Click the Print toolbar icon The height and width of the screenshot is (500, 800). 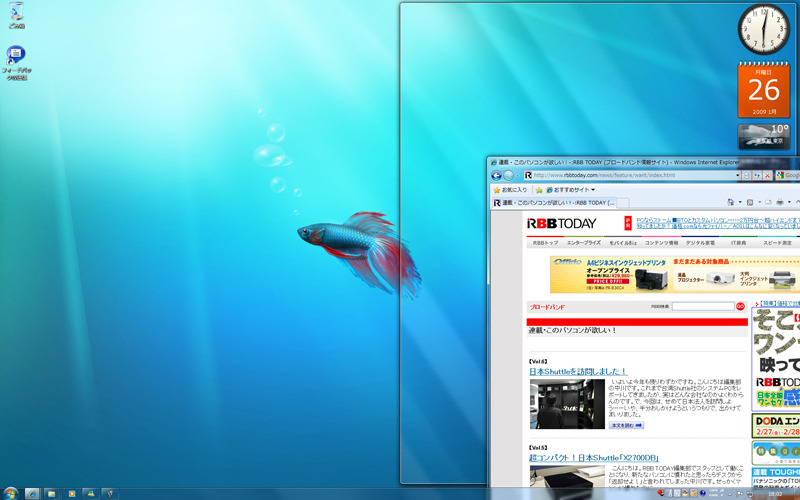(x=780, y=202)
